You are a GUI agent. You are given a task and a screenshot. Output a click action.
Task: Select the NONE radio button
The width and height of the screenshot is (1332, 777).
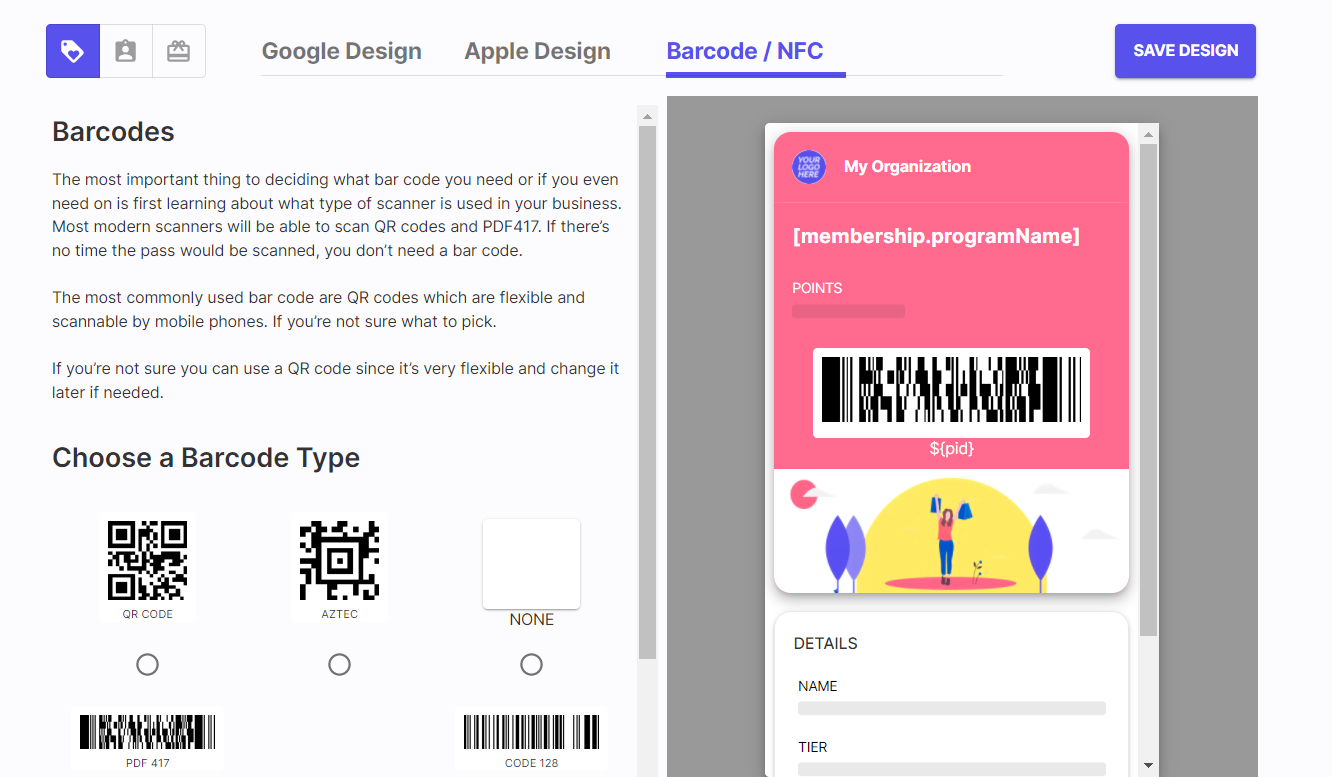[531, 664]
